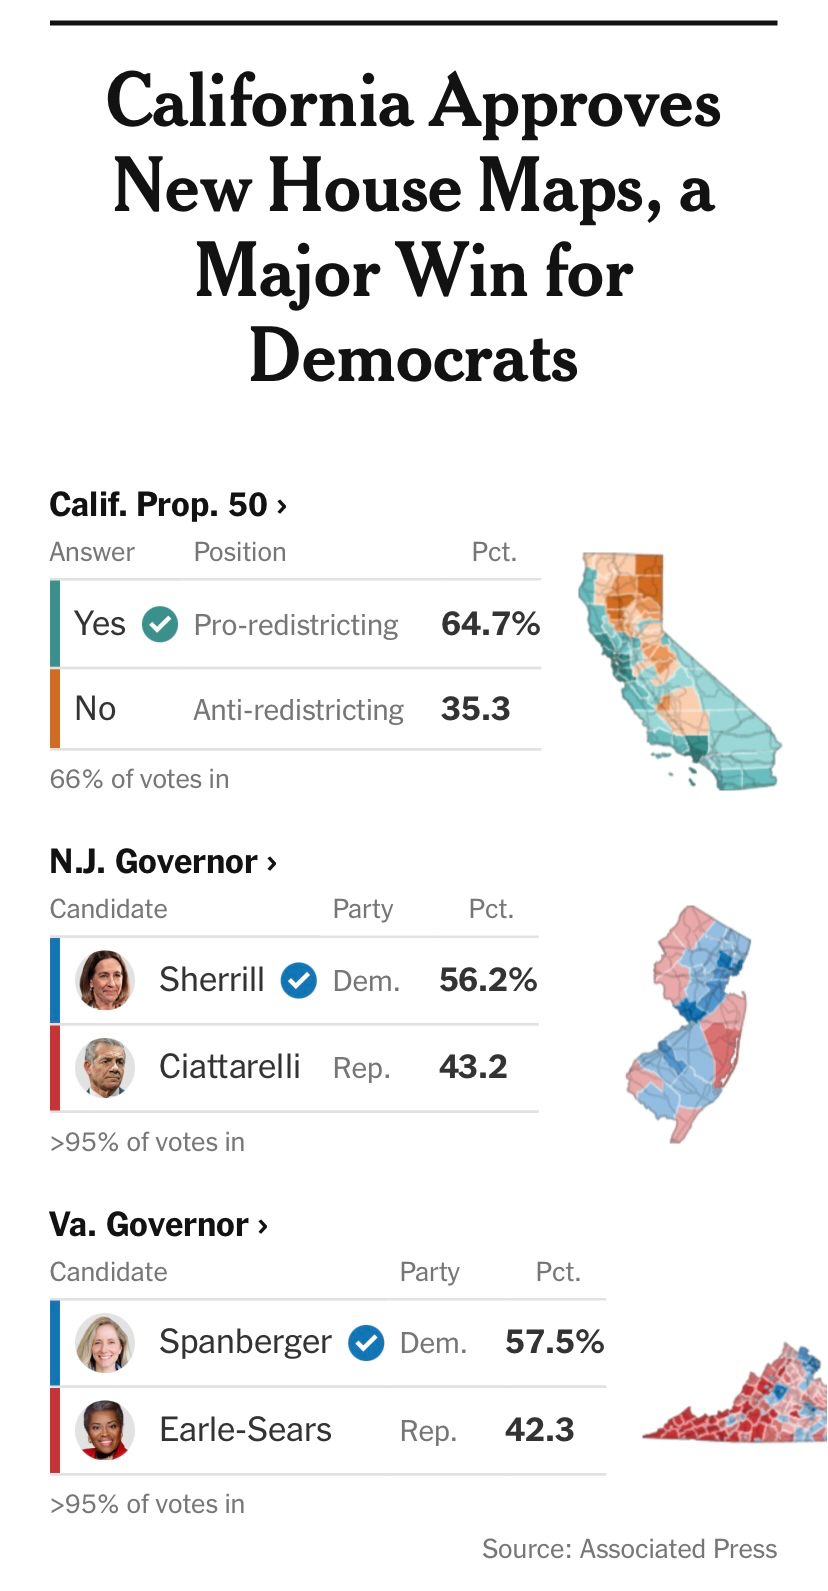Viewport: 828px width, 1591px height.
Task: Click the chevron after Calif. Prop. 50
Action: [x=282, y=507]
